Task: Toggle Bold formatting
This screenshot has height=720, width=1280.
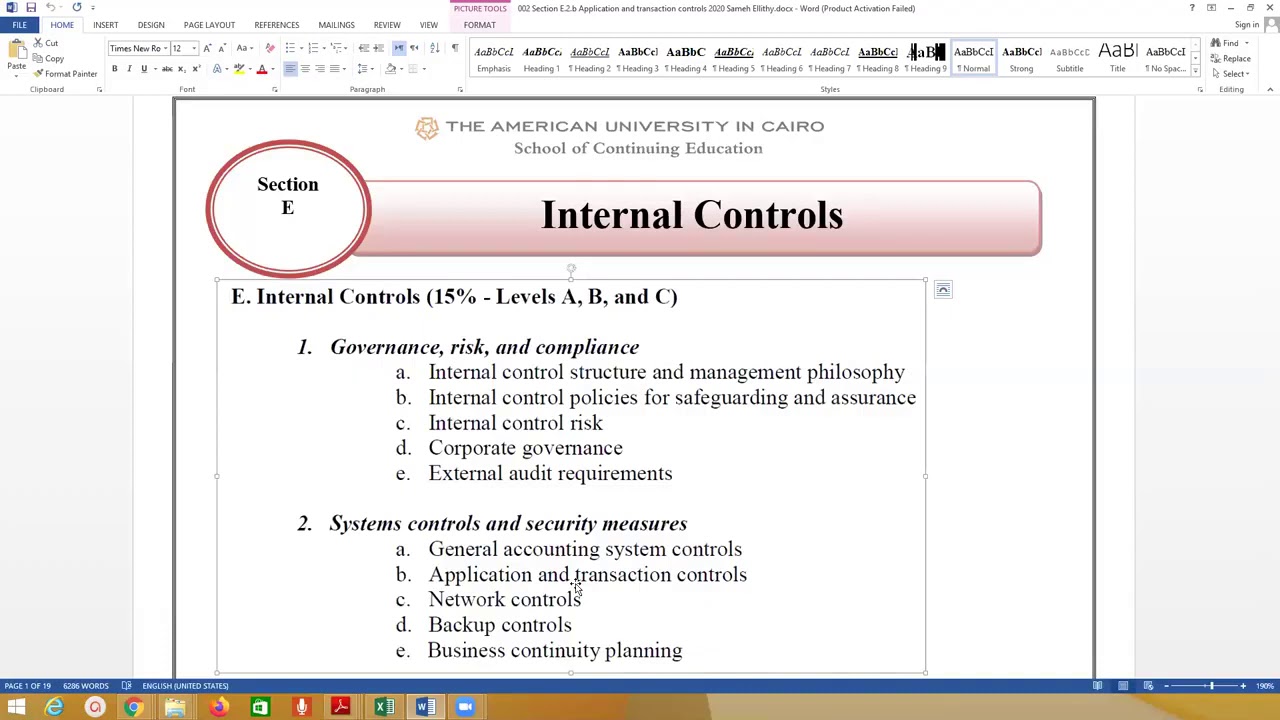Action: coord(114,69)
